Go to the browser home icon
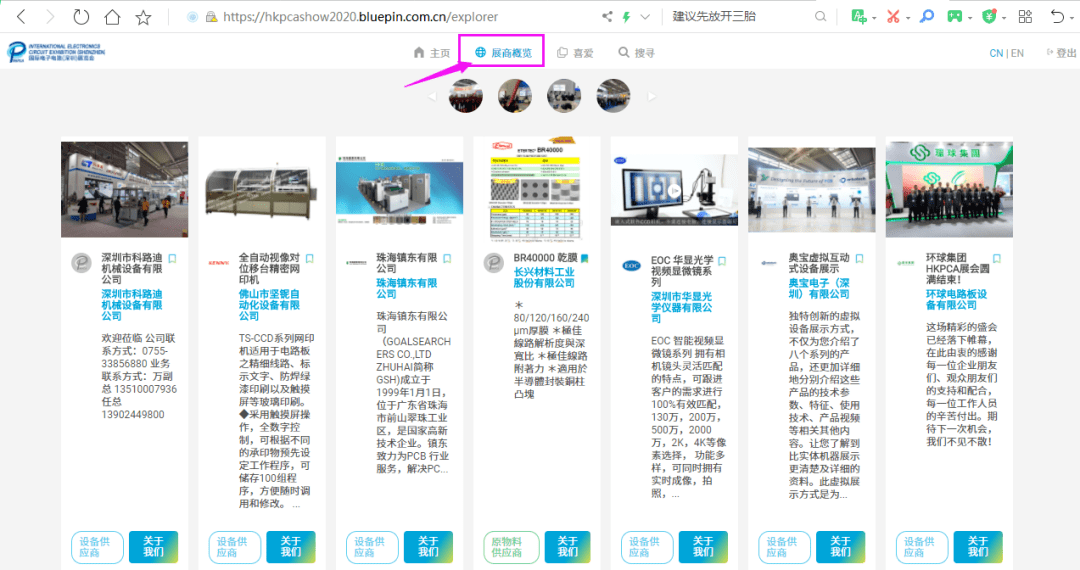The image size is (1080, 570). coord(112,17)
